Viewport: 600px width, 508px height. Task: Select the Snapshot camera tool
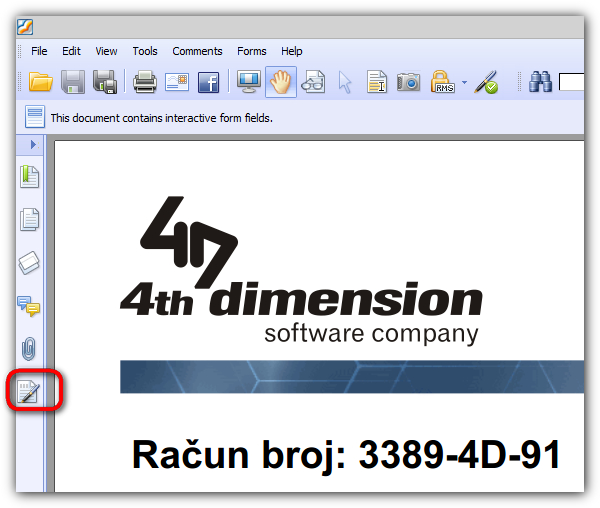coord(408,82)
